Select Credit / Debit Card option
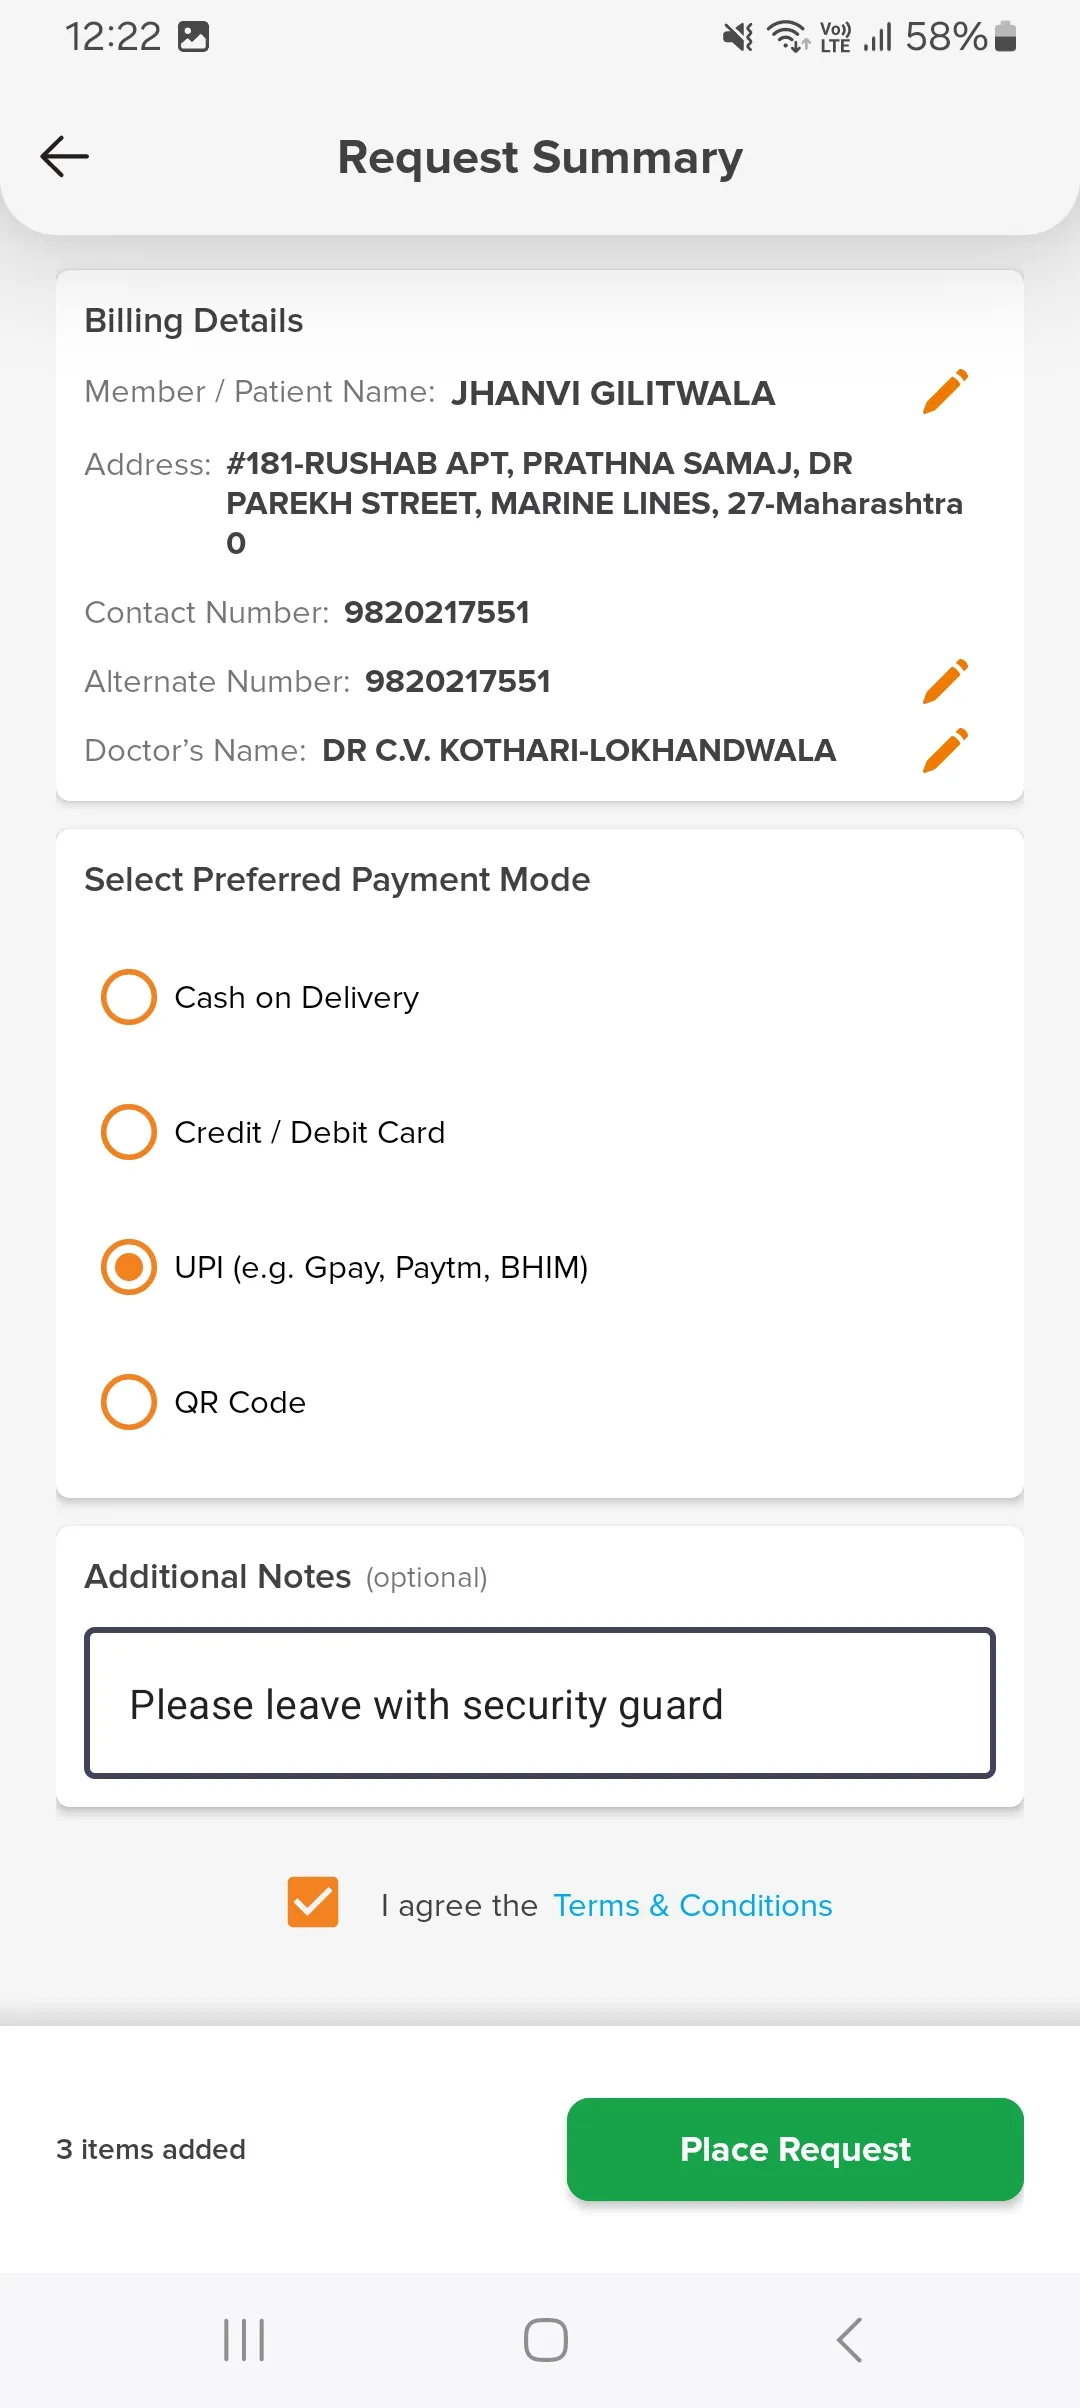The image size is (1080, 2408). (273, 1132)
